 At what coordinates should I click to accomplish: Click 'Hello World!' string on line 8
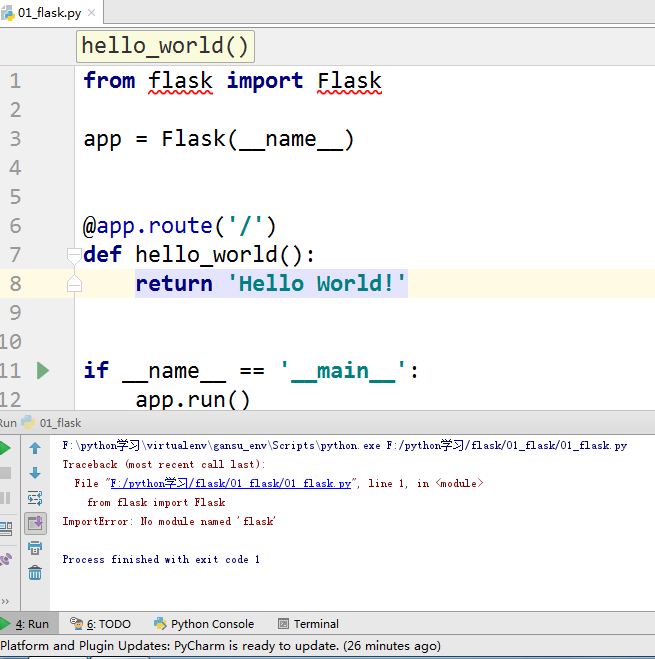[317, 284]
